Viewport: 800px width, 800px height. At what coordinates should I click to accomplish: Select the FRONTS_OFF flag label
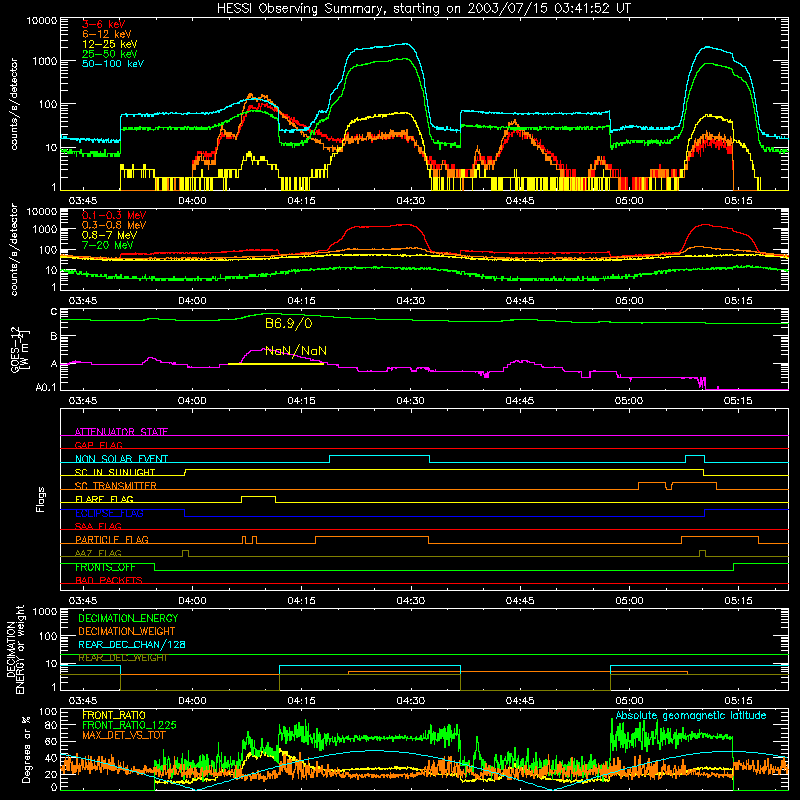[105, 567]
